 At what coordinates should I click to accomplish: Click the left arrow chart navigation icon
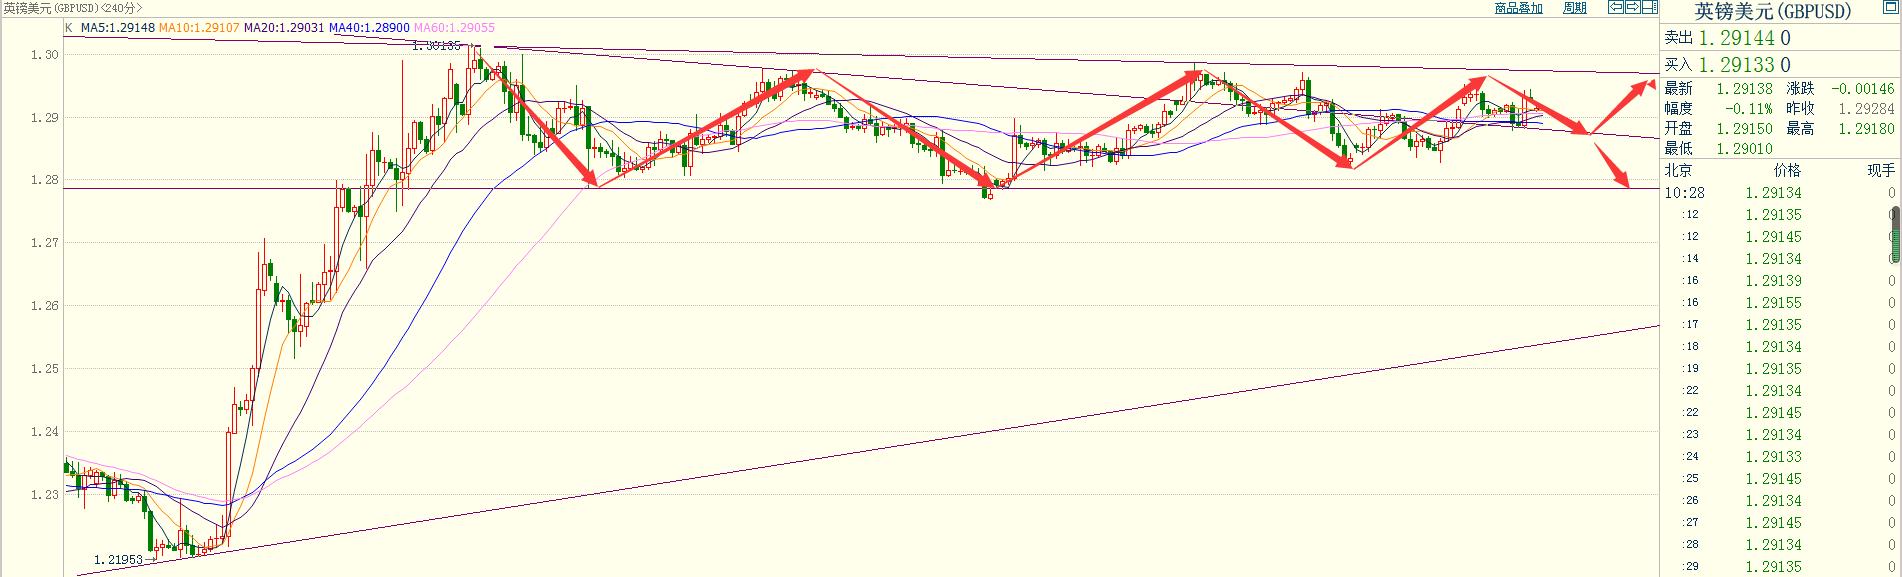click(1615, 8)
